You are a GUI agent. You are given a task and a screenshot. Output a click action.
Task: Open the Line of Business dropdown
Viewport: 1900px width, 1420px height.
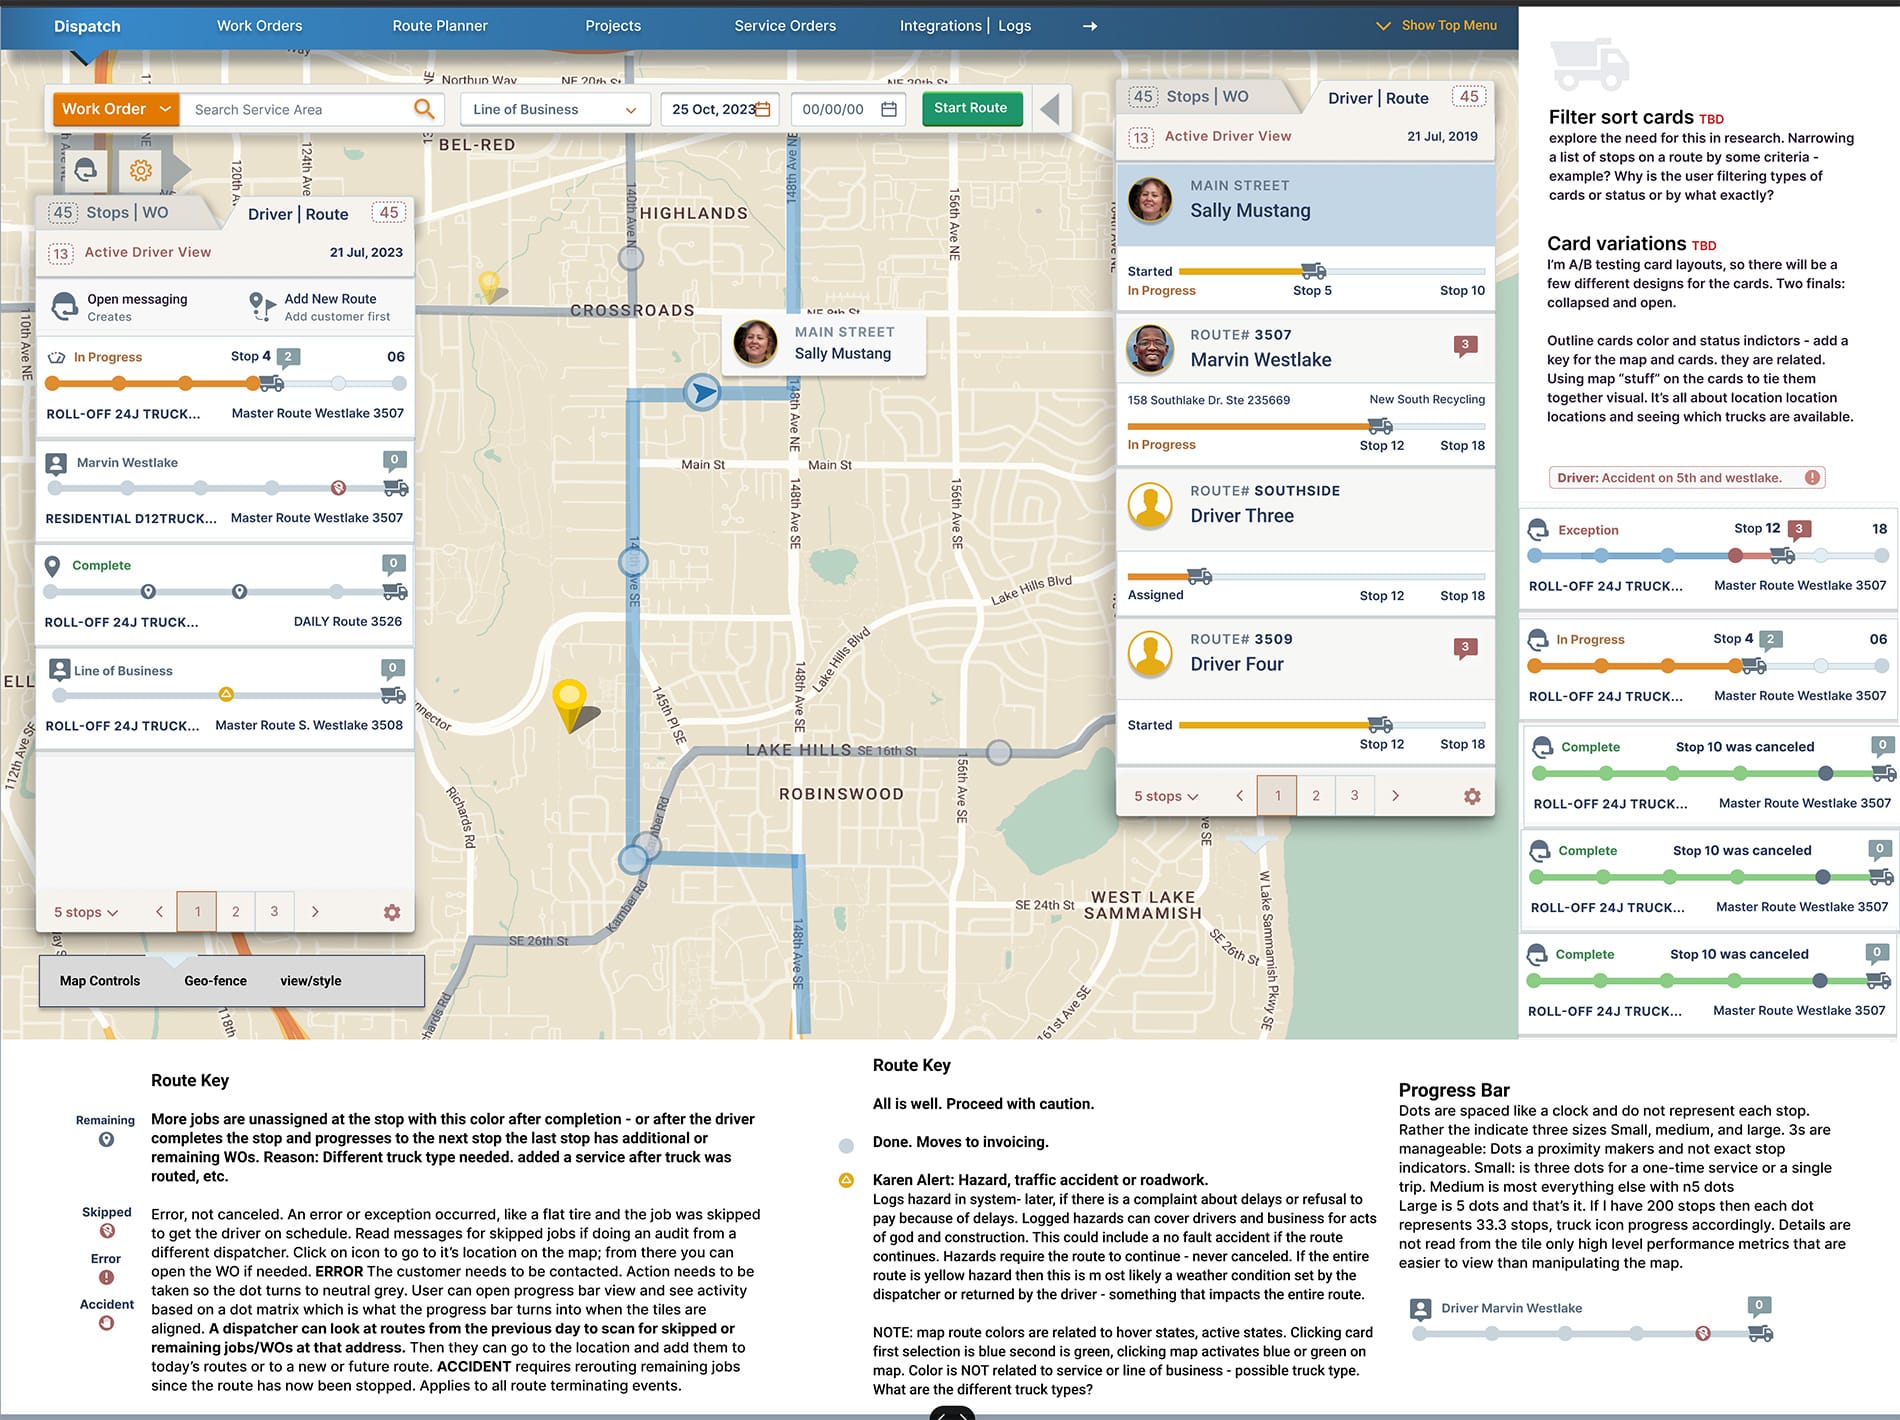click(x=554, y=109)
